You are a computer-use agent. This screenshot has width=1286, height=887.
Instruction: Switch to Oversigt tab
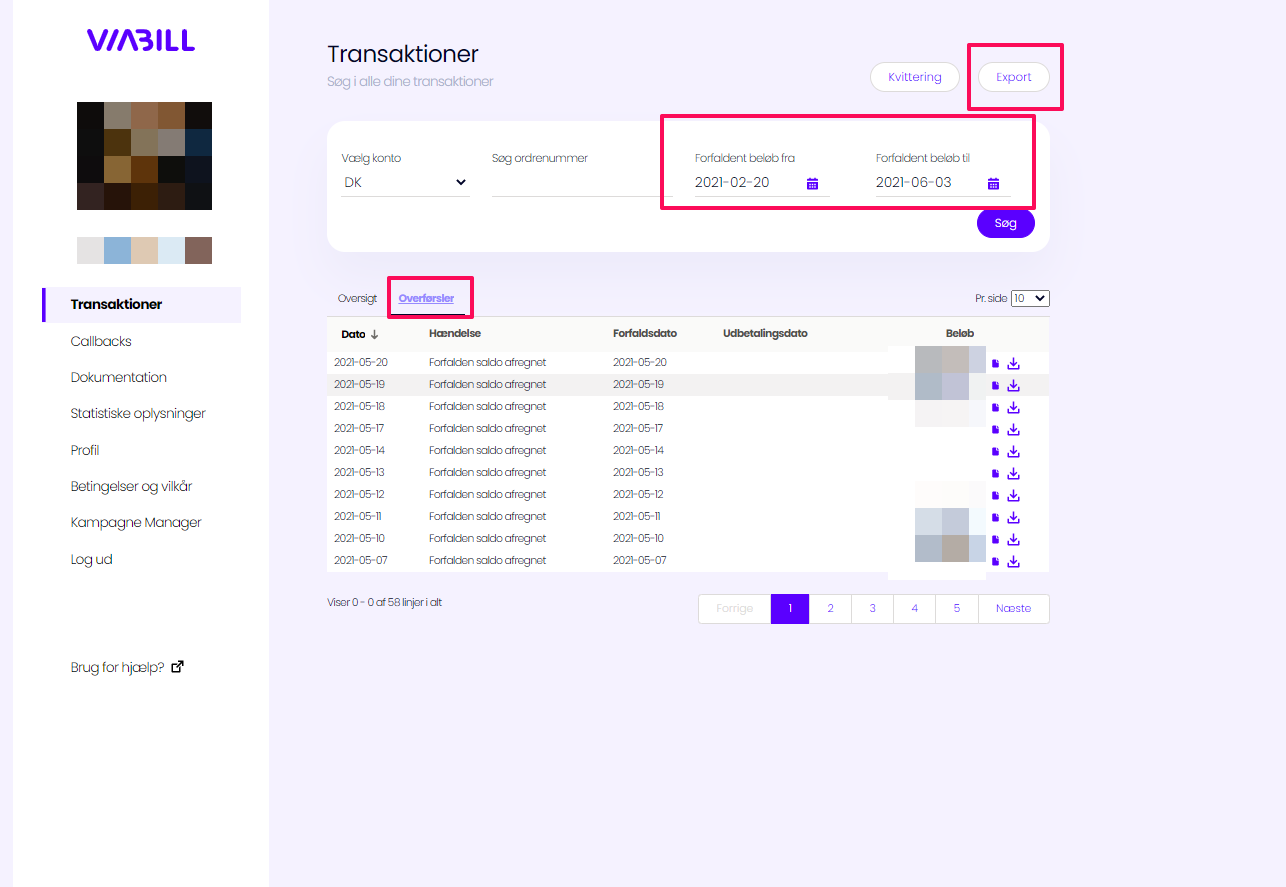(357, 298)
